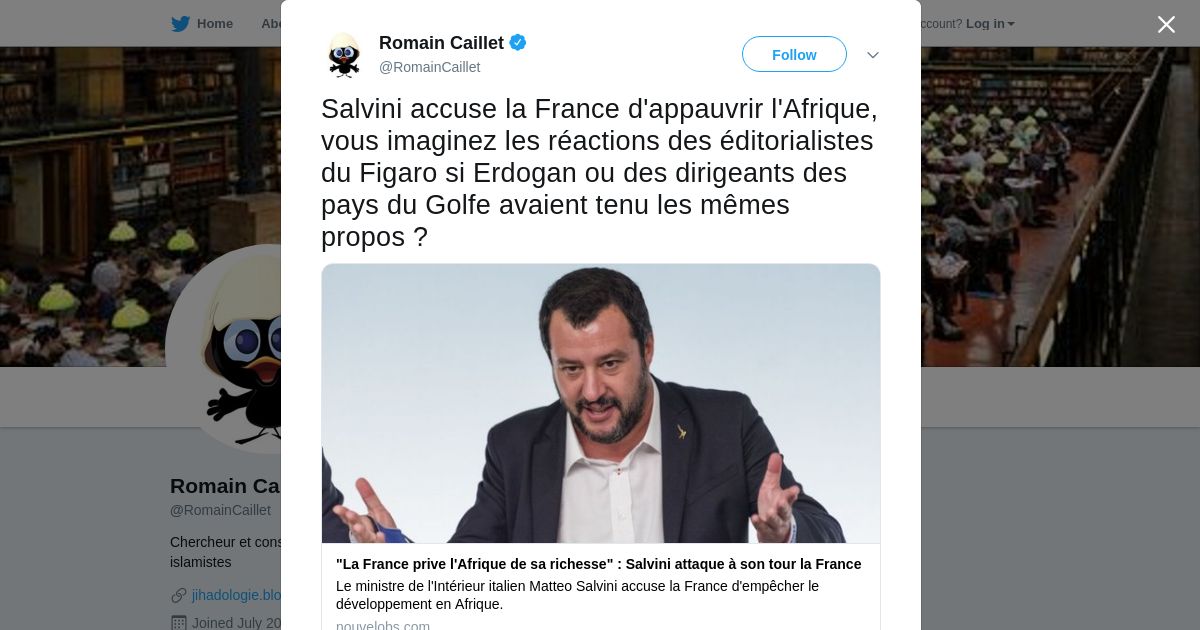Click the calendar icon beside the Joined date

tap(179, 623)
